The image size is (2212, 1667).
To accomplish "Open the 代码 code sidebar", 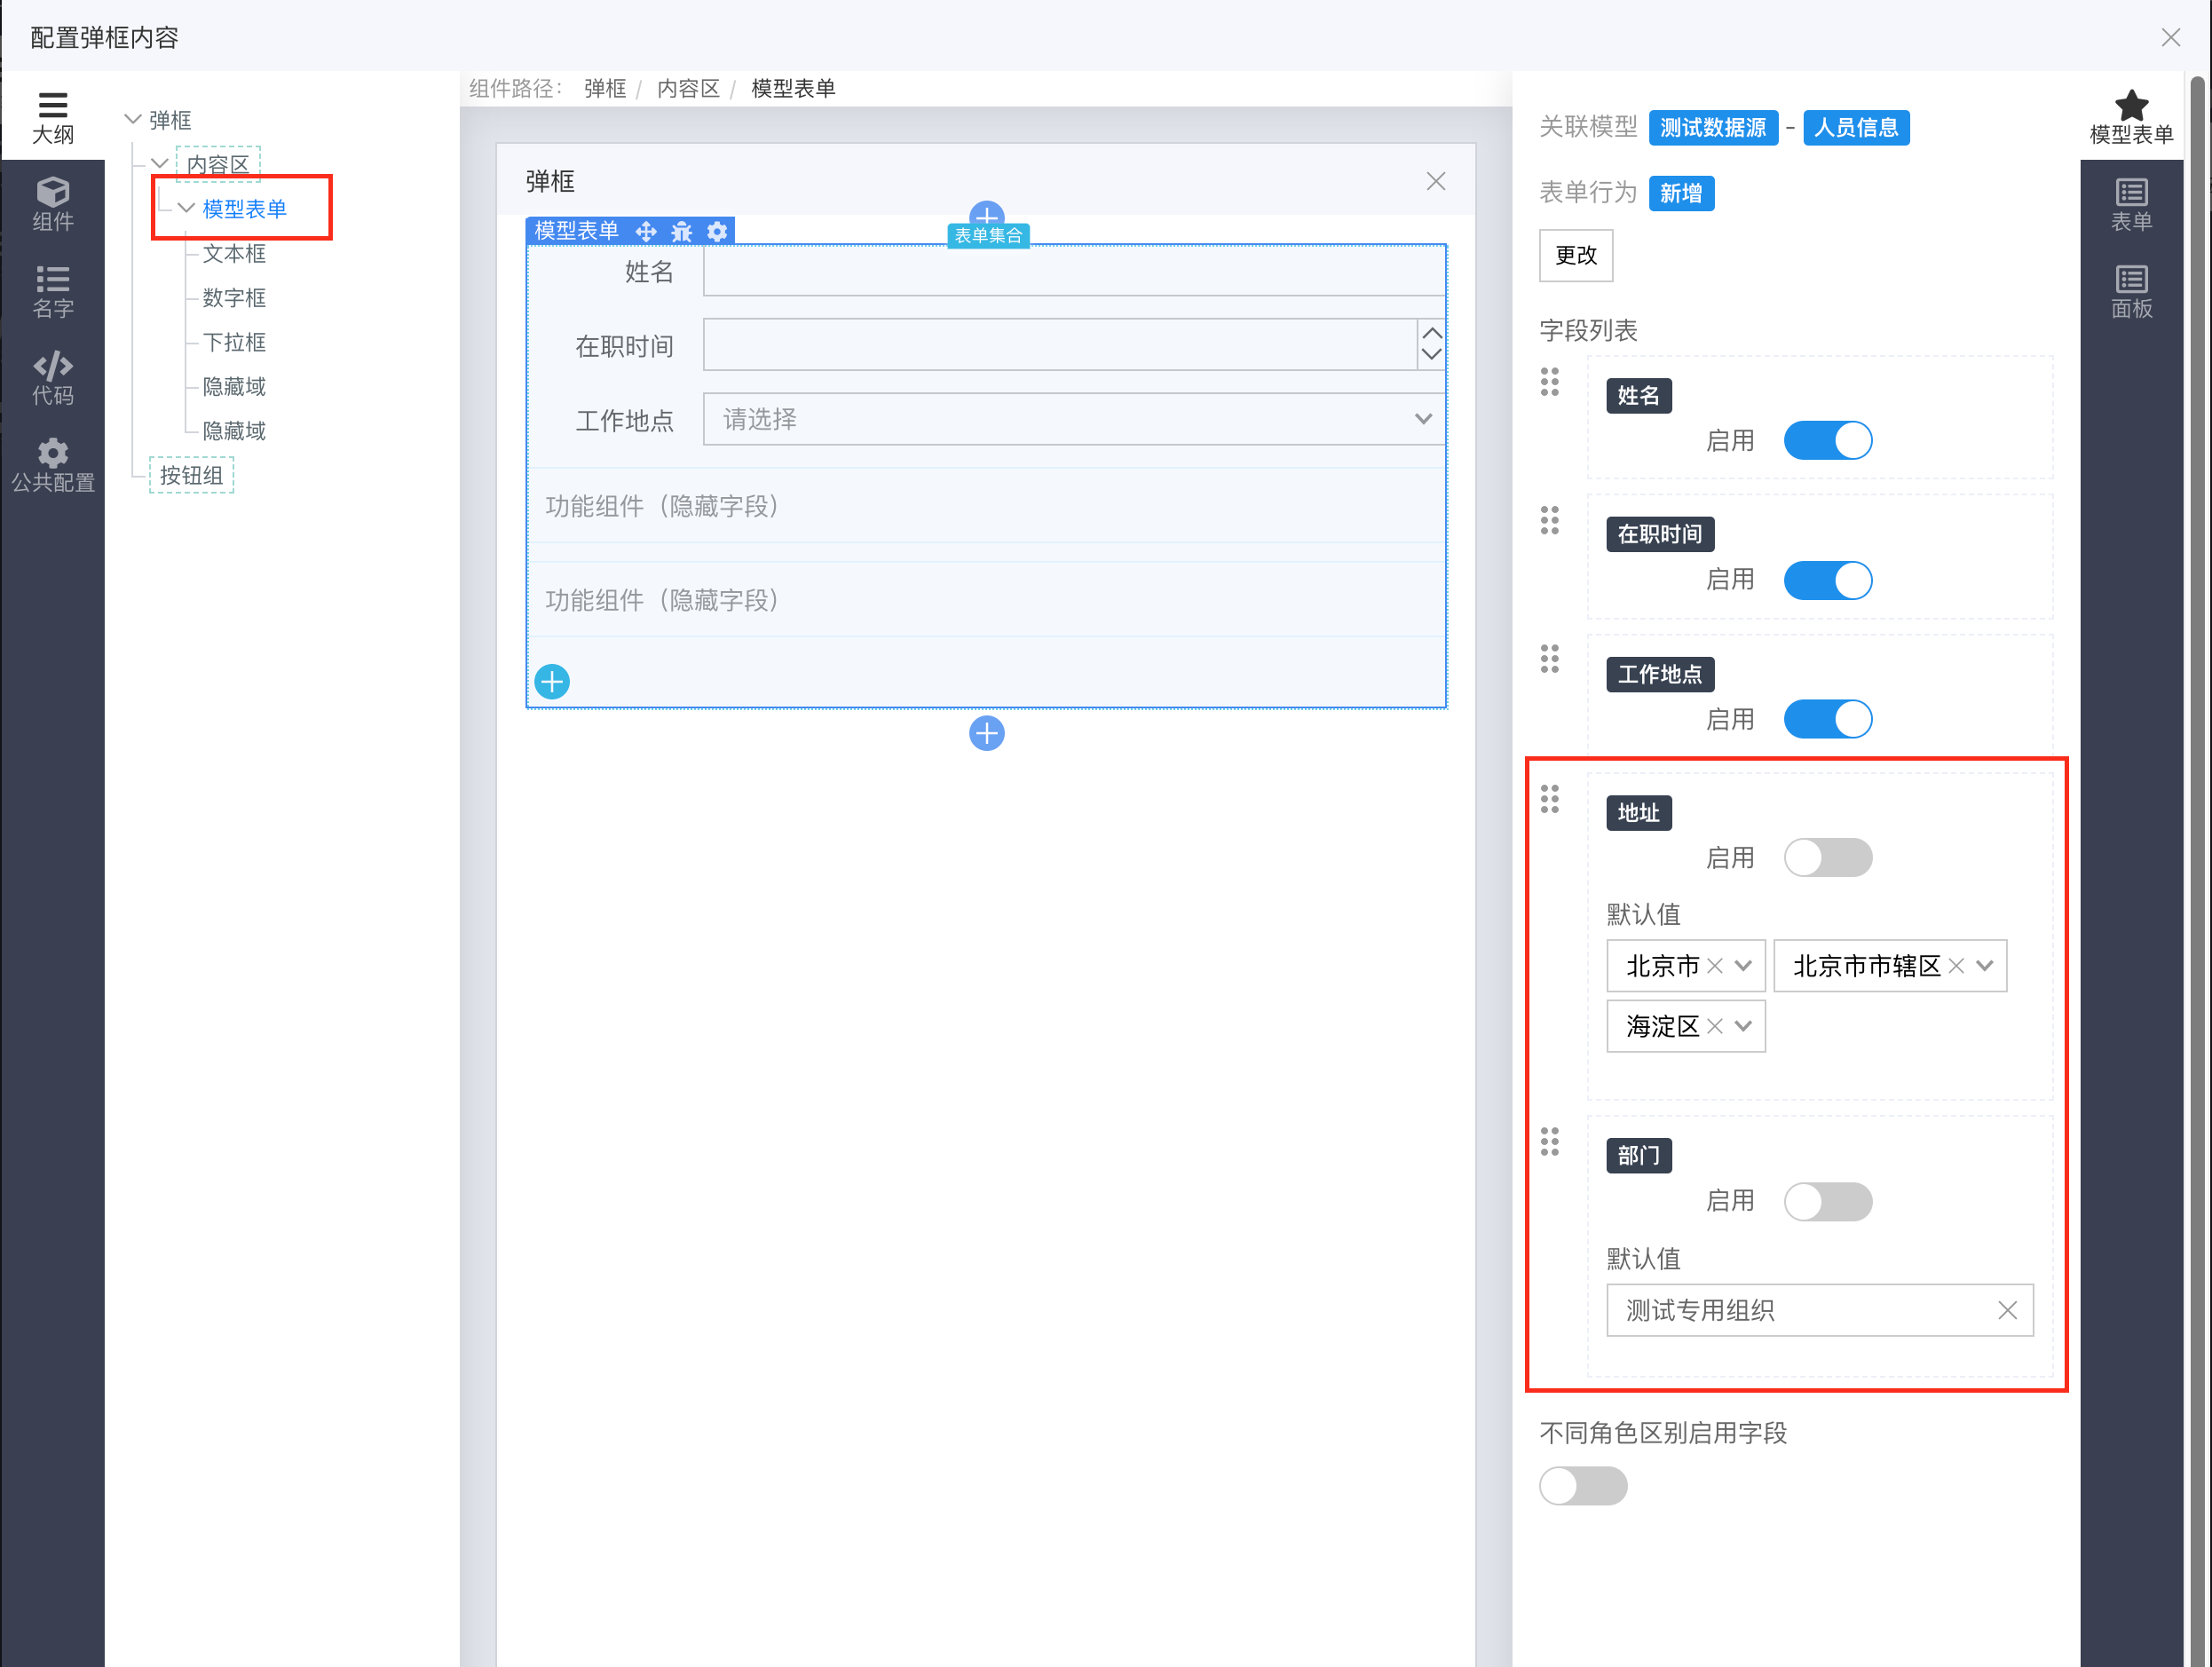I will [x=52, y=378].
